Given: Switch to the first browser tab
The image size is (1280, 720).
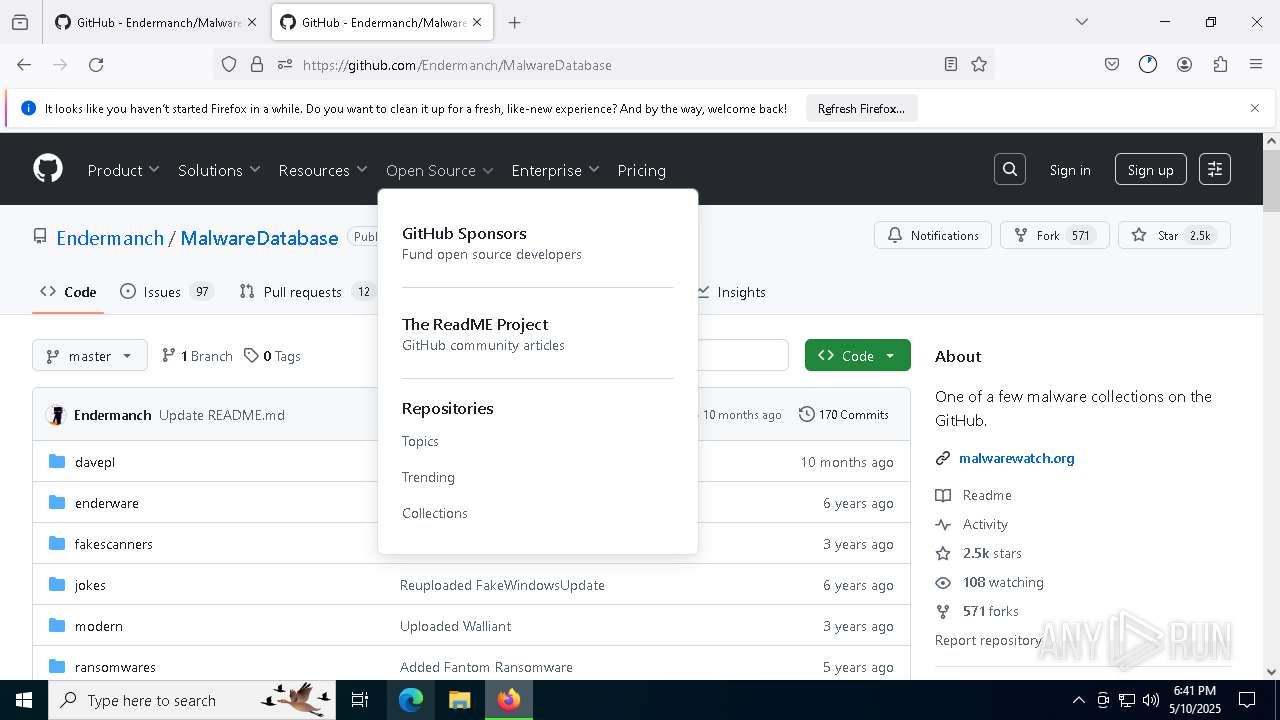Looking at the screenshot, I should (155, 22).
